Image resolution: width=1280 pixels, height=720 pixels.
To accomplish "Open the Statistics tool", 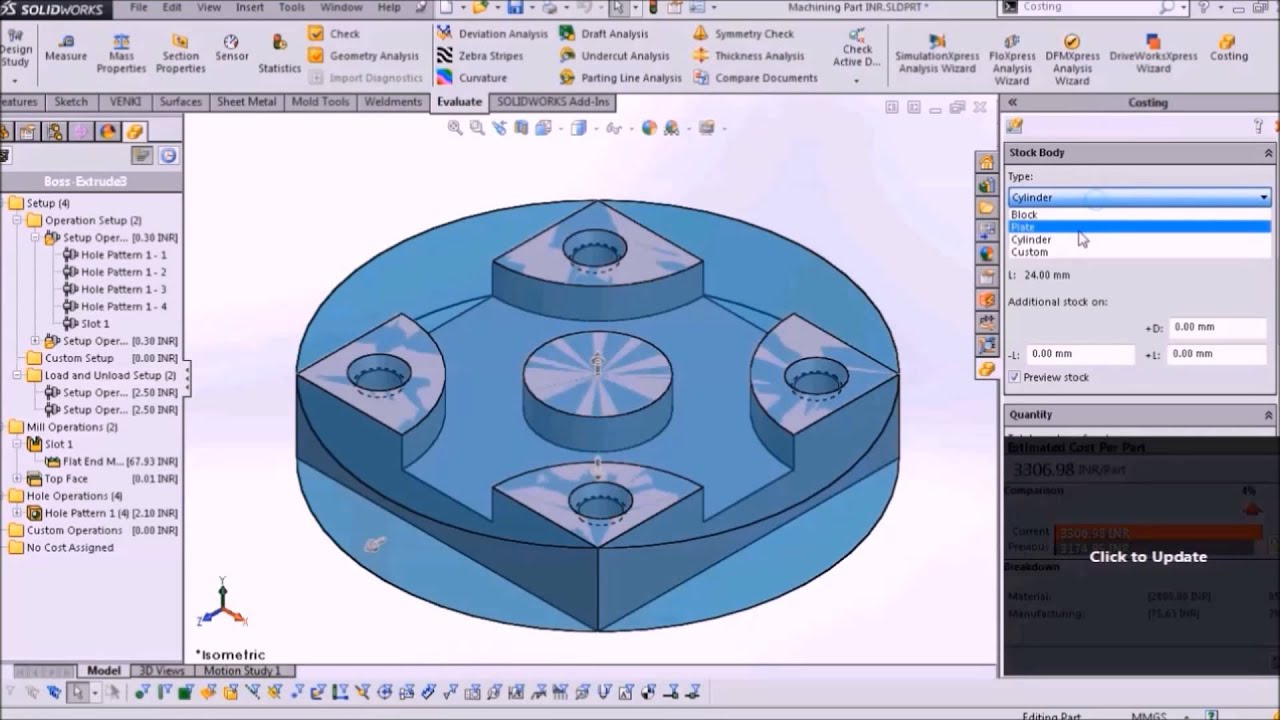I will point(280,54).
